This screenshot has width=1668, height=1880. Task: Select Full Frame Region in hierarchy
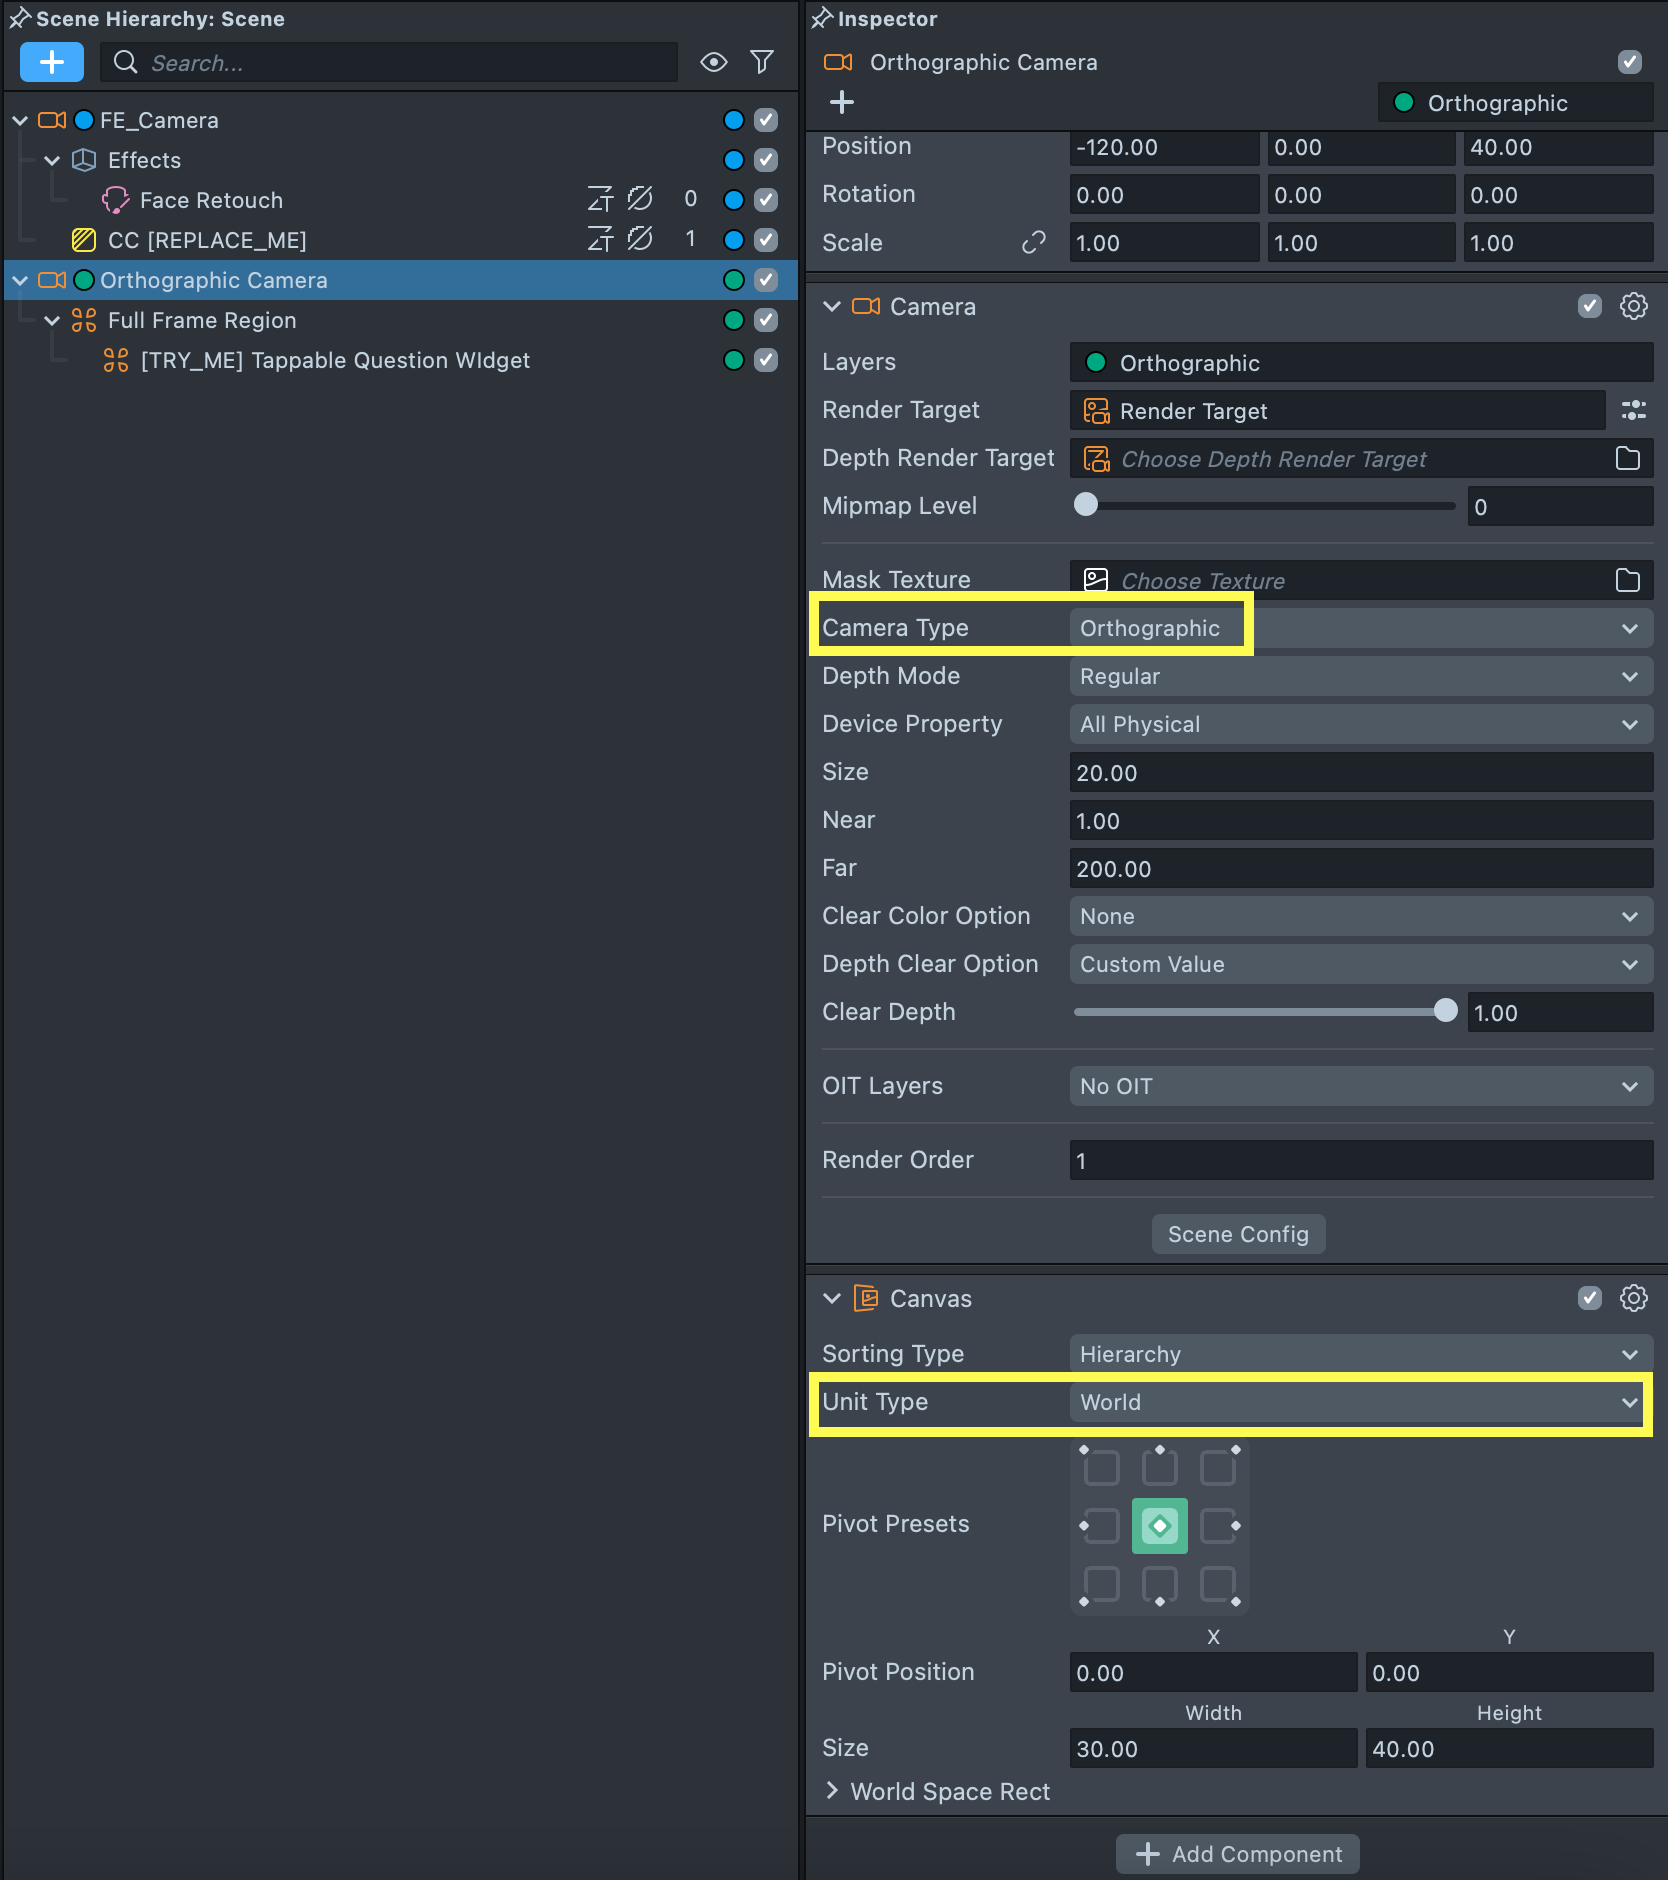tap(202, 320)
